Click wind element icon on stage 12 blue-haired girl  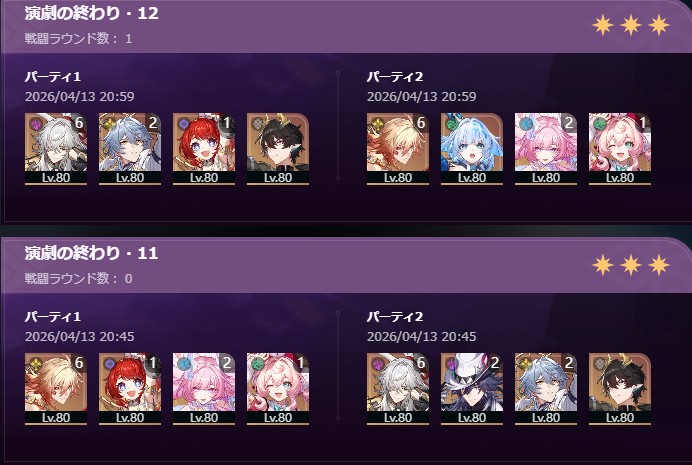(x=451, y=124)
